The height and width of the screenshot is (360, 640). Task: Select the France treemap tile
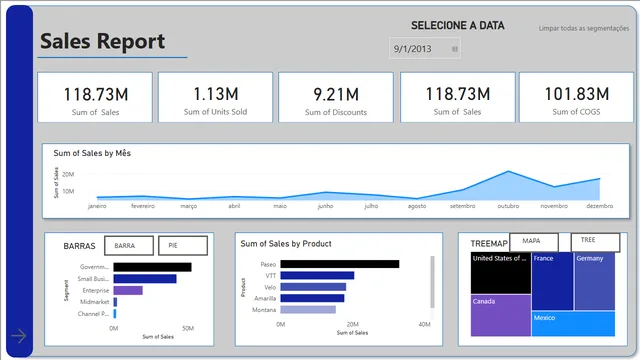point(553,281)
